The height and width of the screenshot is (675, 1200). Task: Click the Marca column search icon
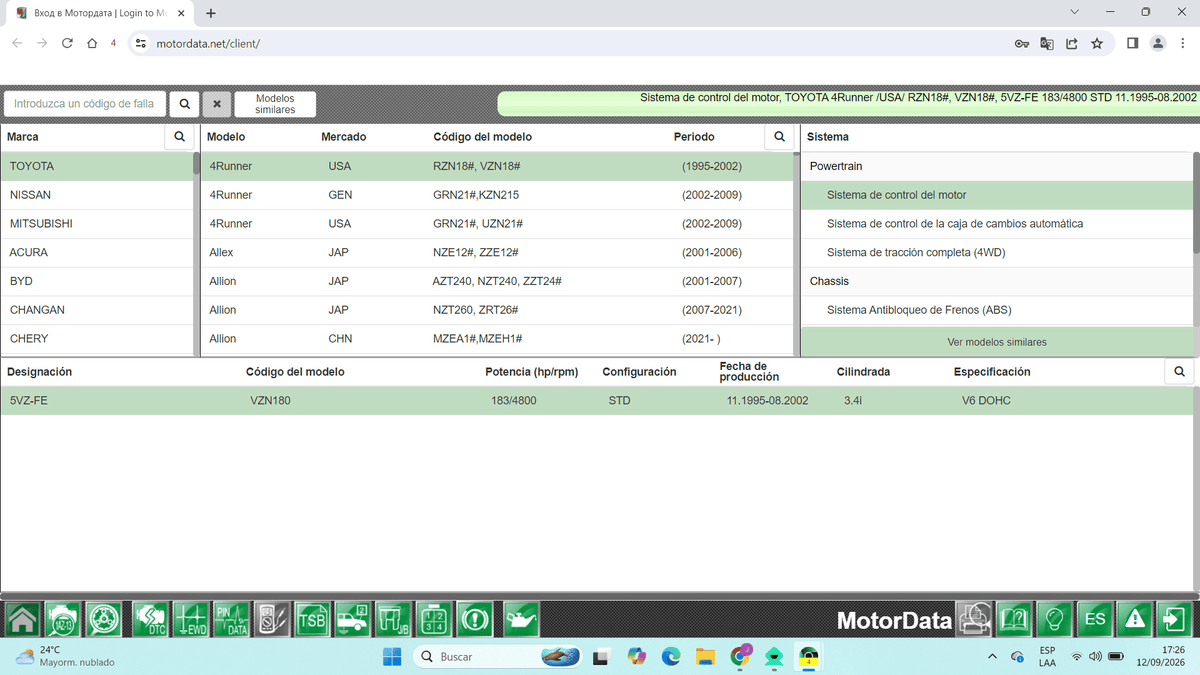(x=179, y=137)
